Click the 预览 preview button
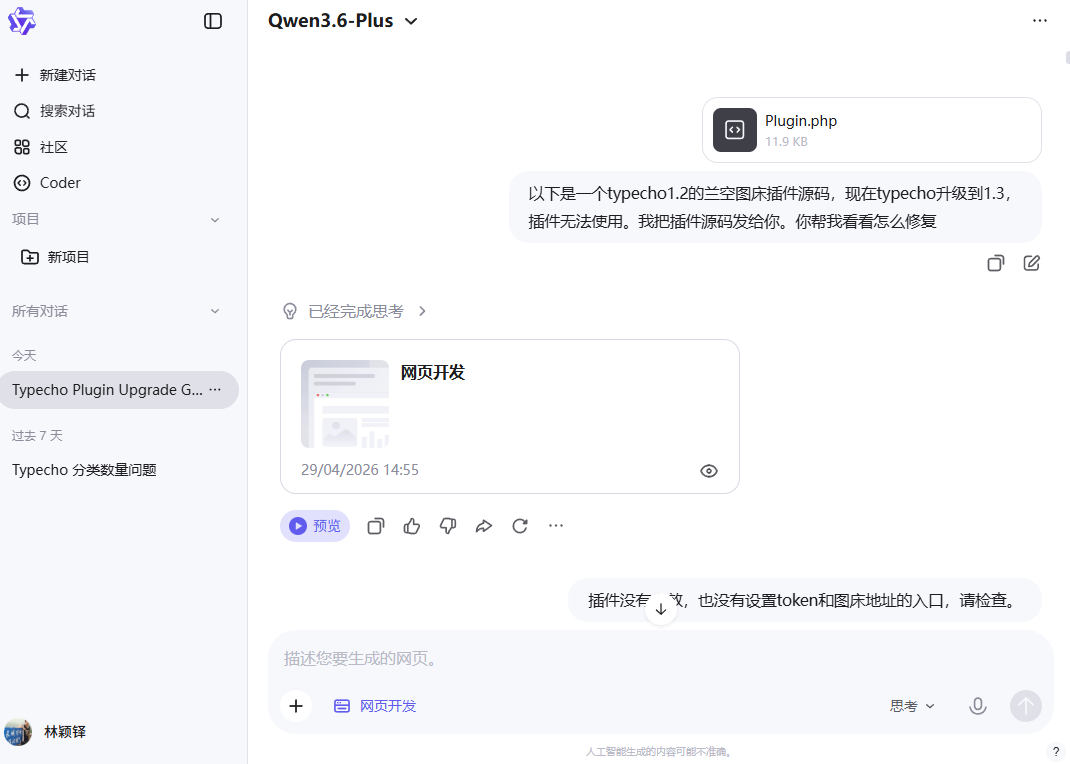1070x764 pixels. coord(315,526)
